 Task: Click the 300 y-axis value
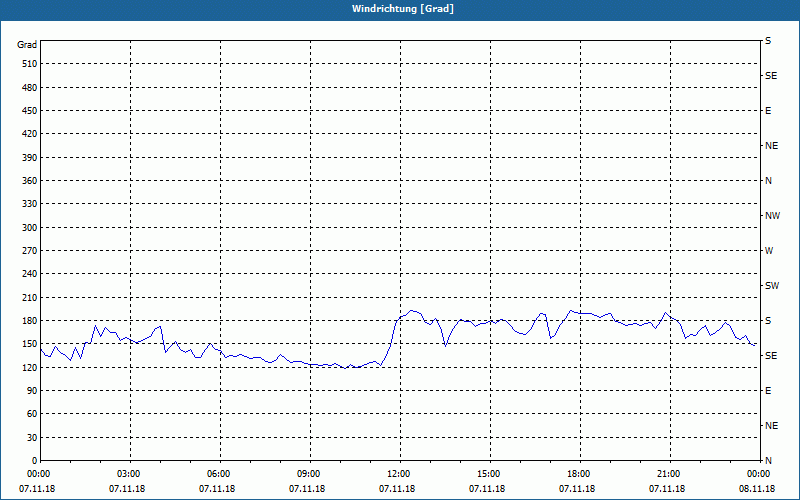tap(30, 228)
